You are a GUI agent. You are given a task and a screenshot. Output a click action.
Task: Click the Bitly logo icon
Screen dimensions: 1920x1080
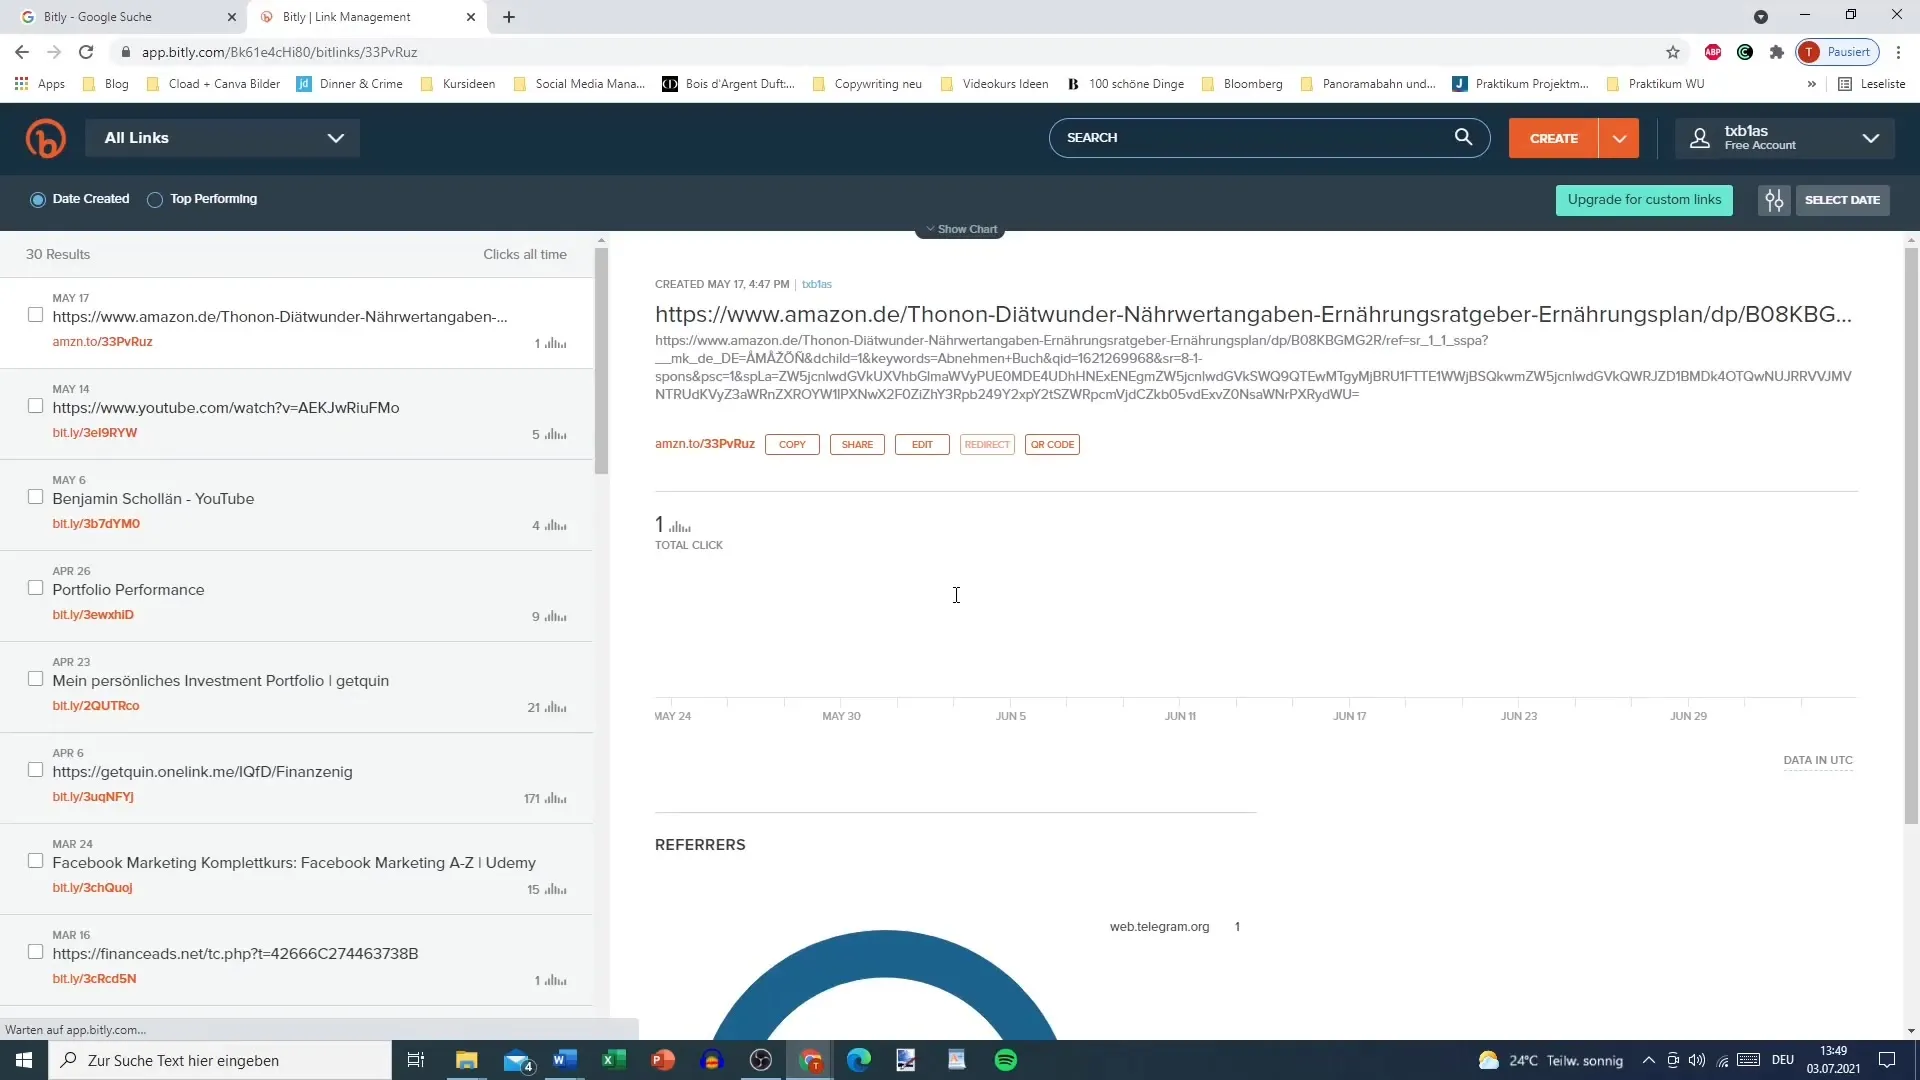pos(46,138)
